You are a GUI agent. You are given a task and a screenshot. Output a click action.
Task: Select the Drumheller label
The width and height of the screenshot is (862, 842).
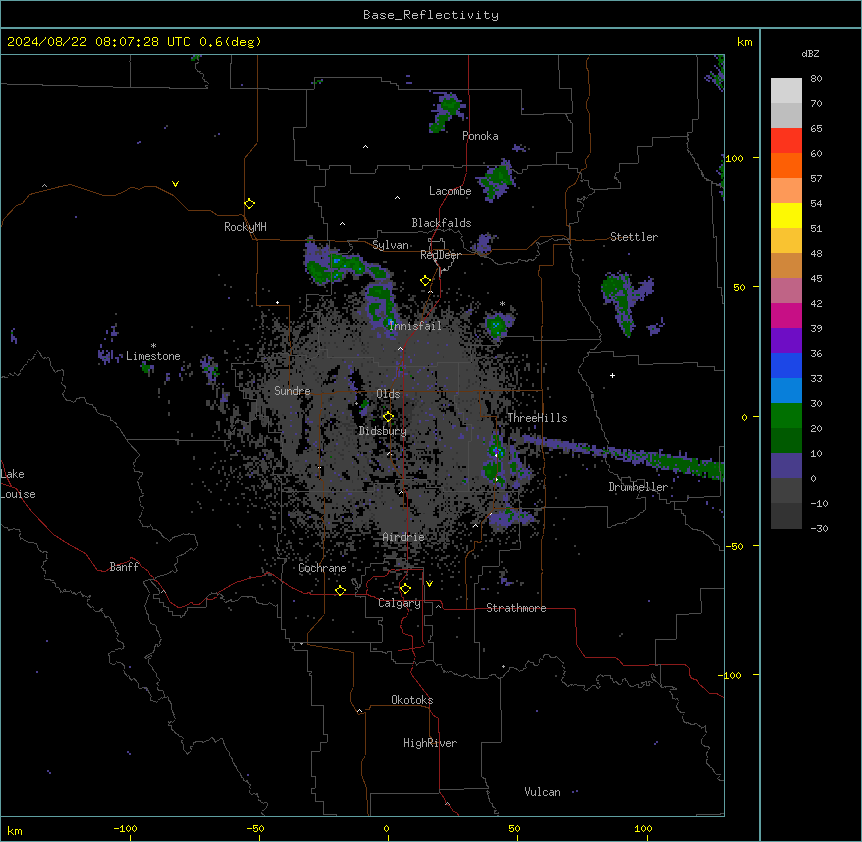pyautogui.click(x=638, y=487)
